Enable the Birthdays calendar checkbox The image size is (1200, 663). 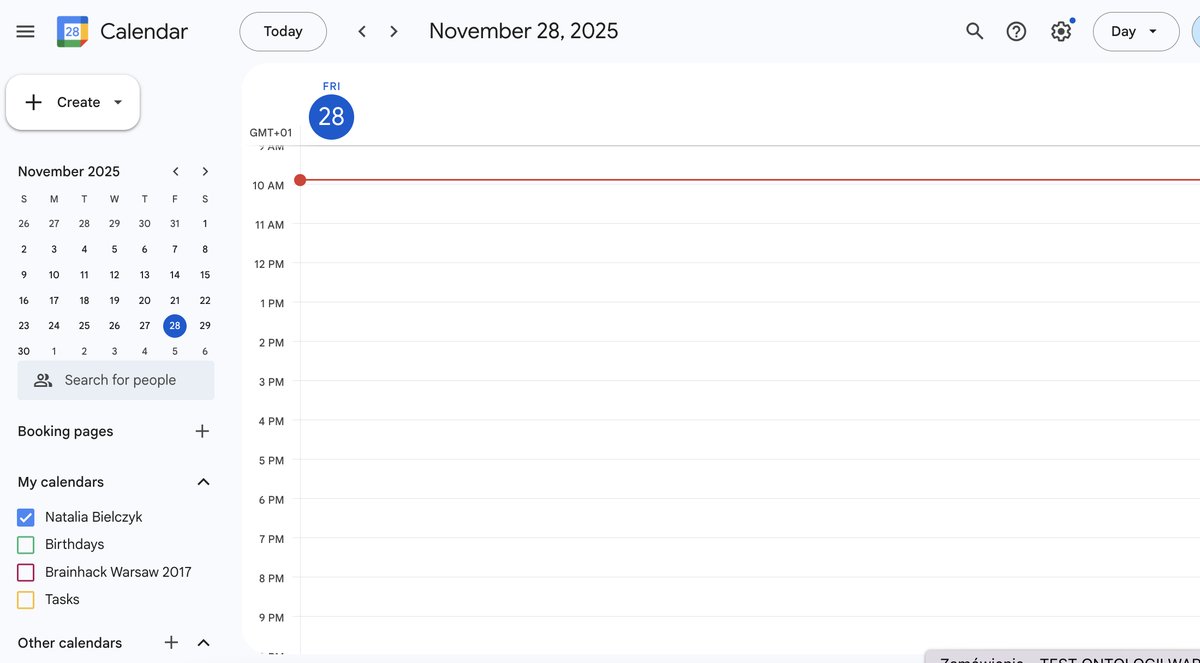(x=26, y=545)
